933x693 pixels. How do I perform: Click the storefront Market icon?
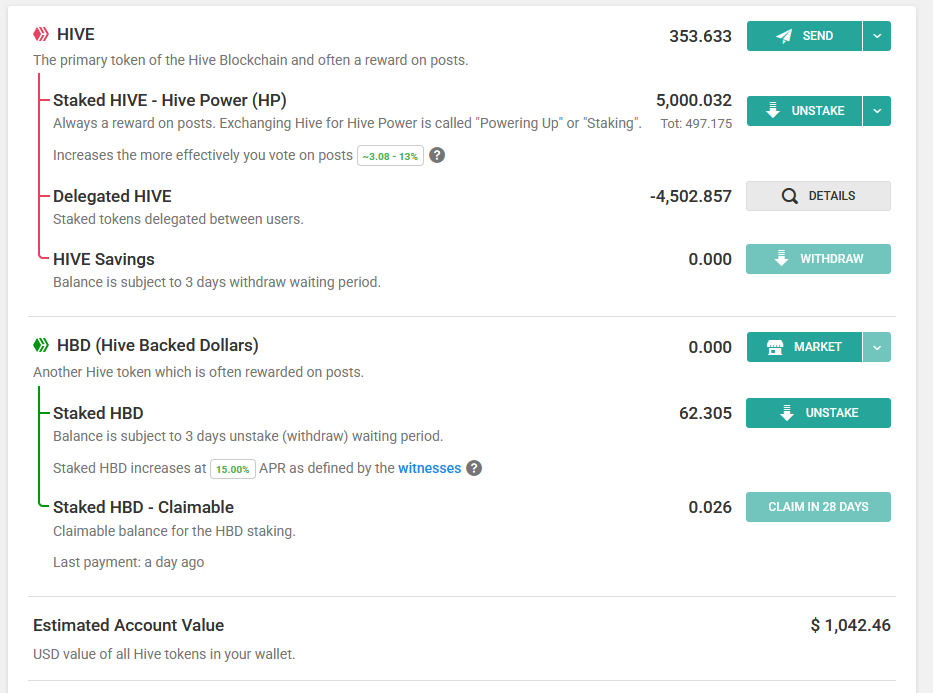tap(775, 347)
